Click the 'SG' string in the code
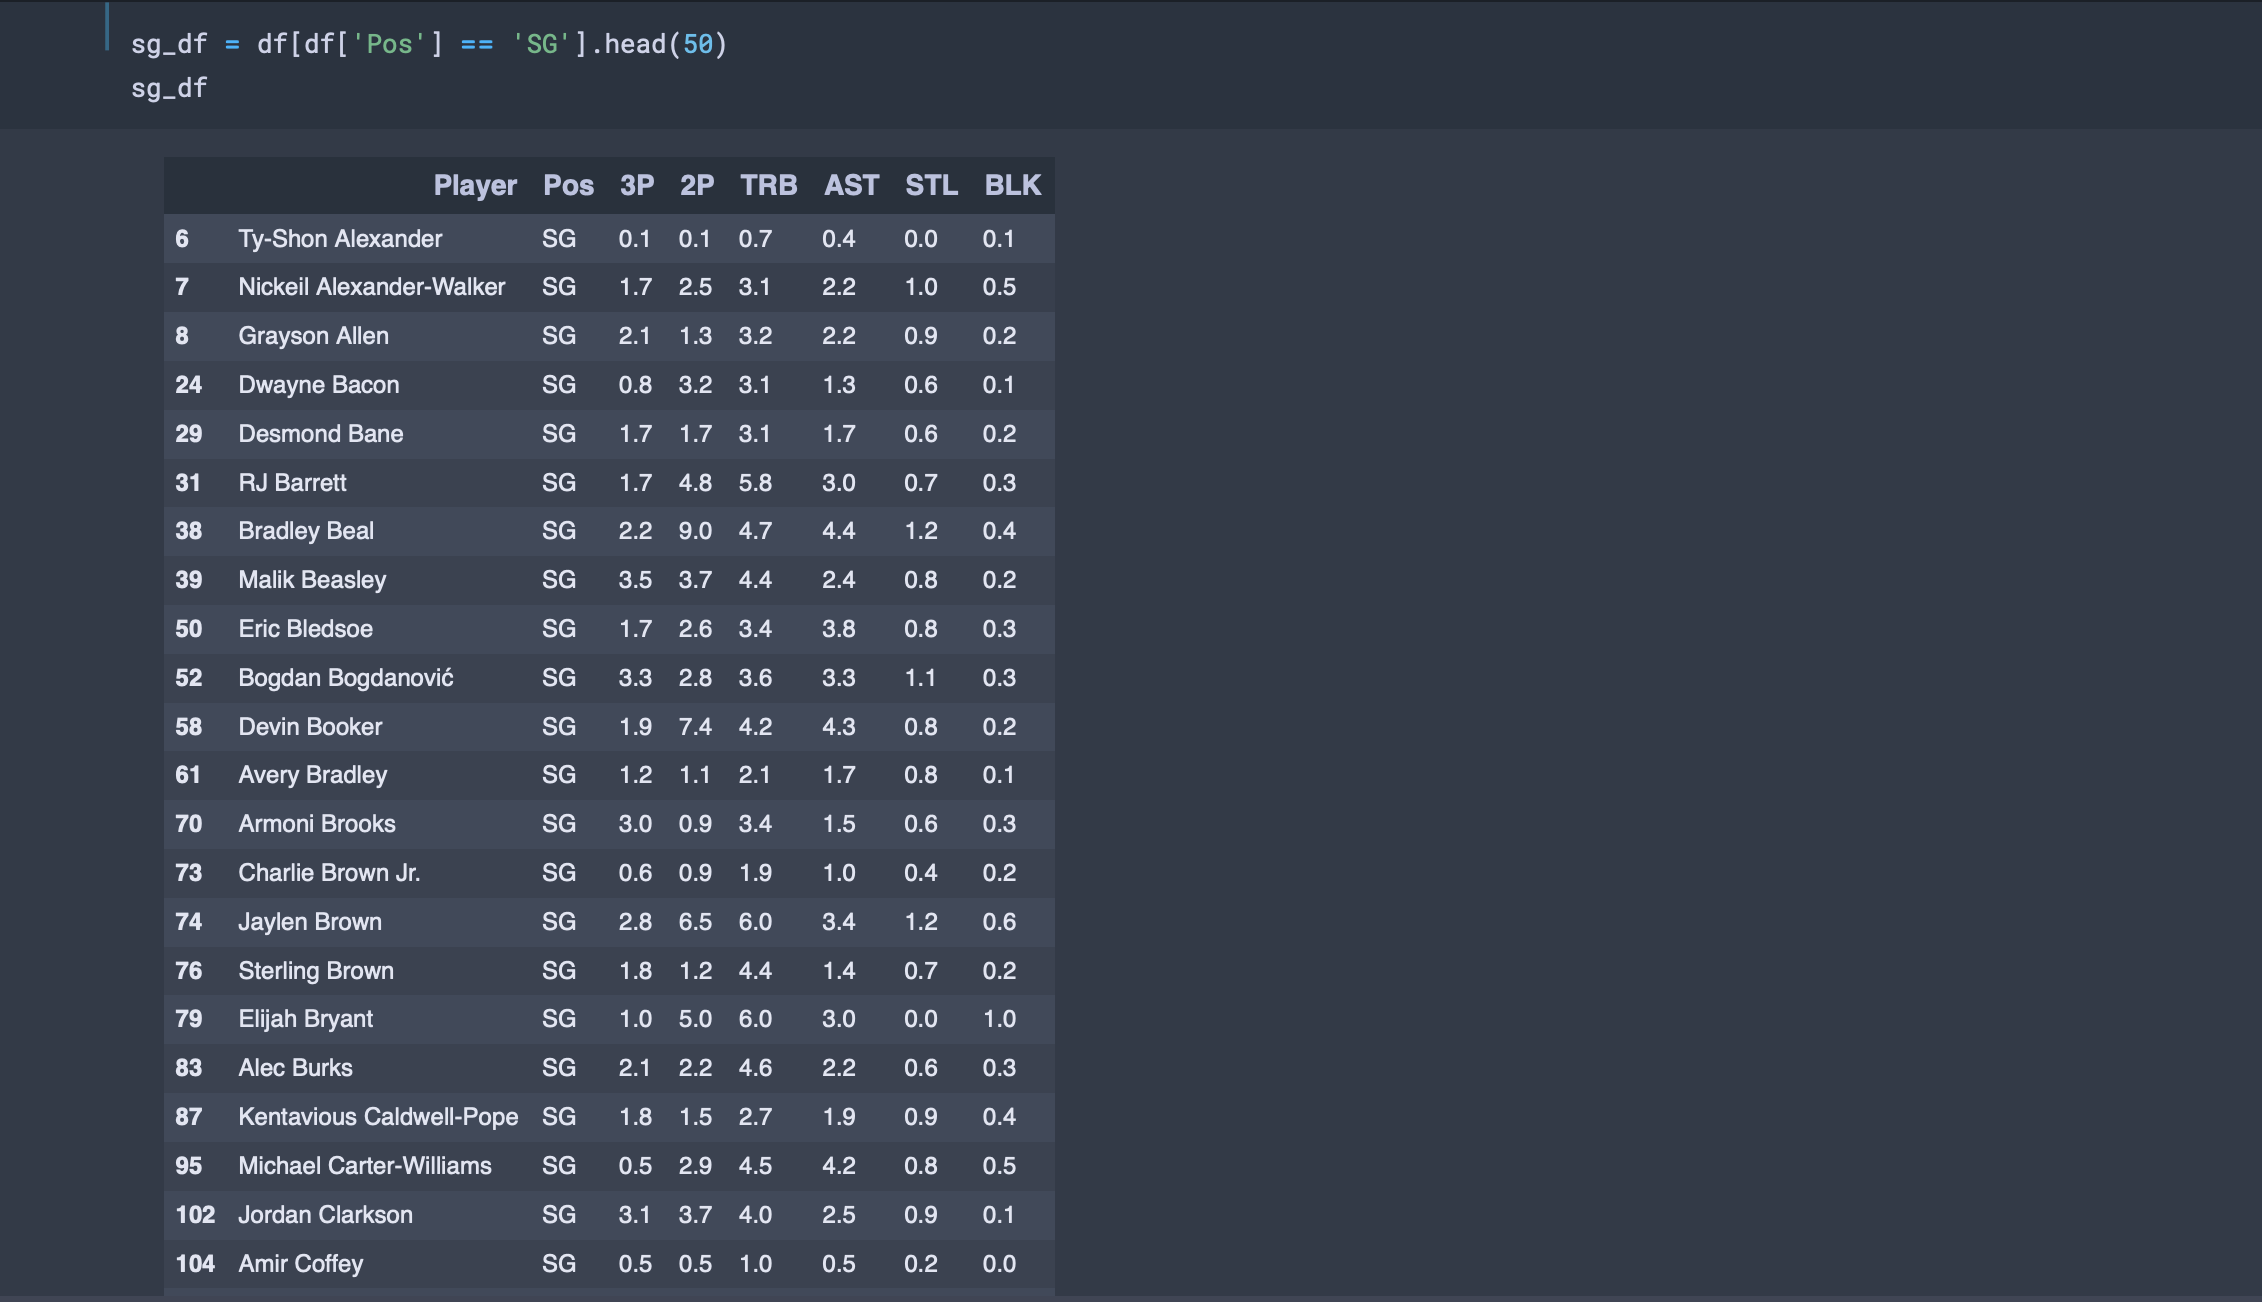The image size is (2262, 1302). point(541,44)
